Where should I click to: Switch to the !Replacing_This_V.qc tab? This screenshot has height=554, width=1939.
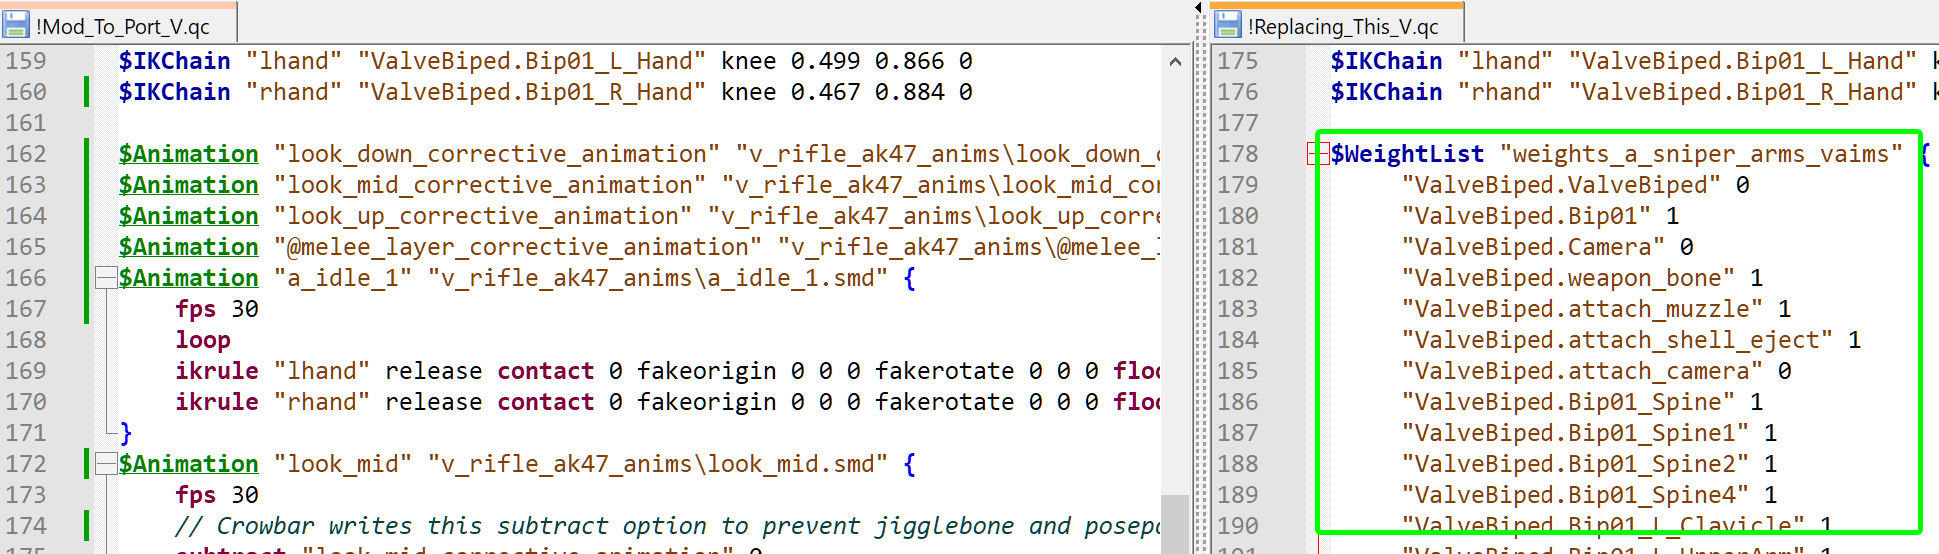tap(1337, 26)
